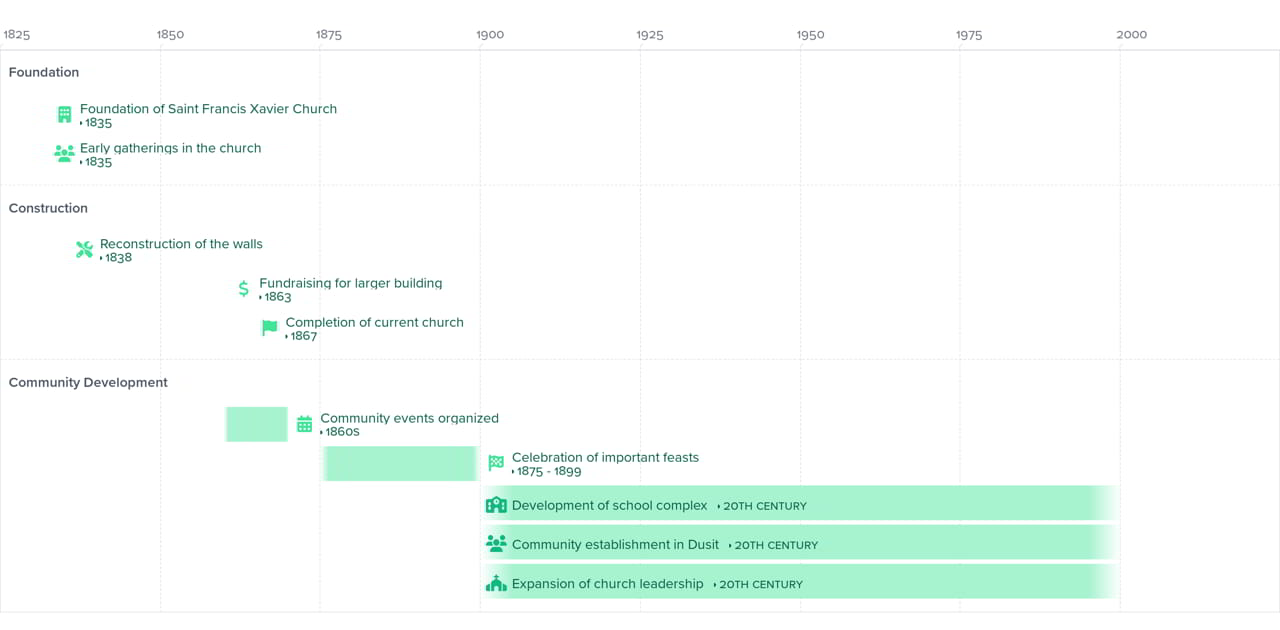Click the building icon for church foundation
1280x630 pixels.
65,115
